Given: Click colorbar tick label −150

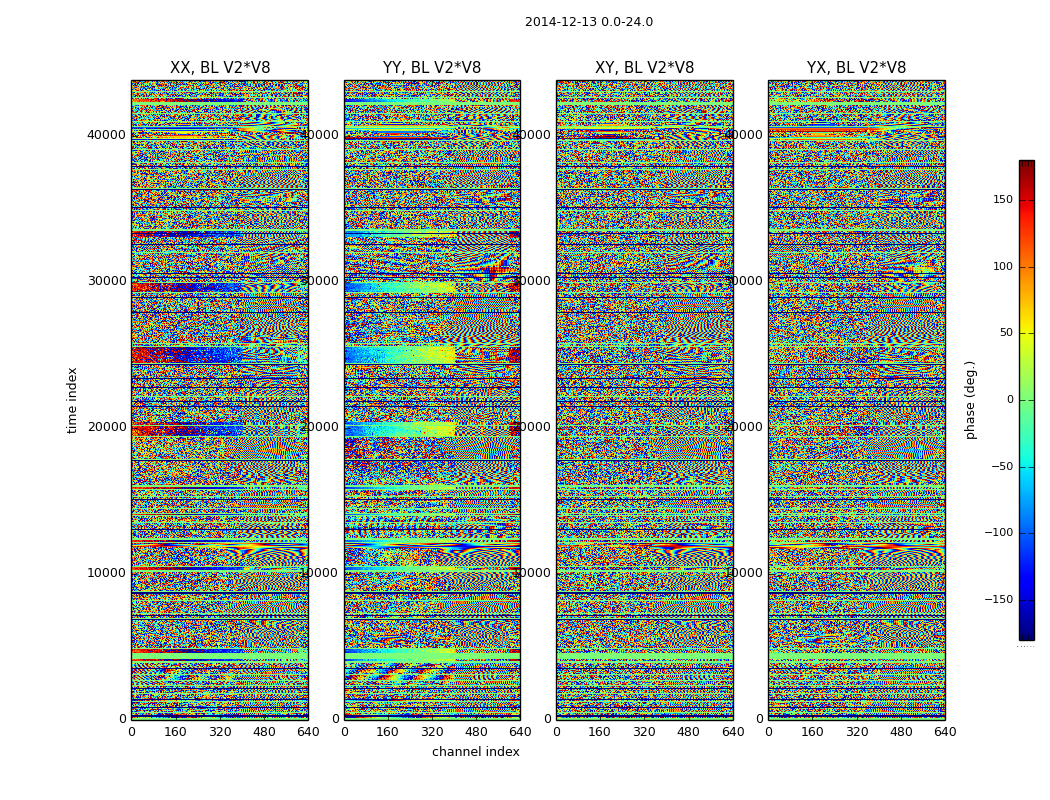Looking at the screenshot, I should [999, 599].
